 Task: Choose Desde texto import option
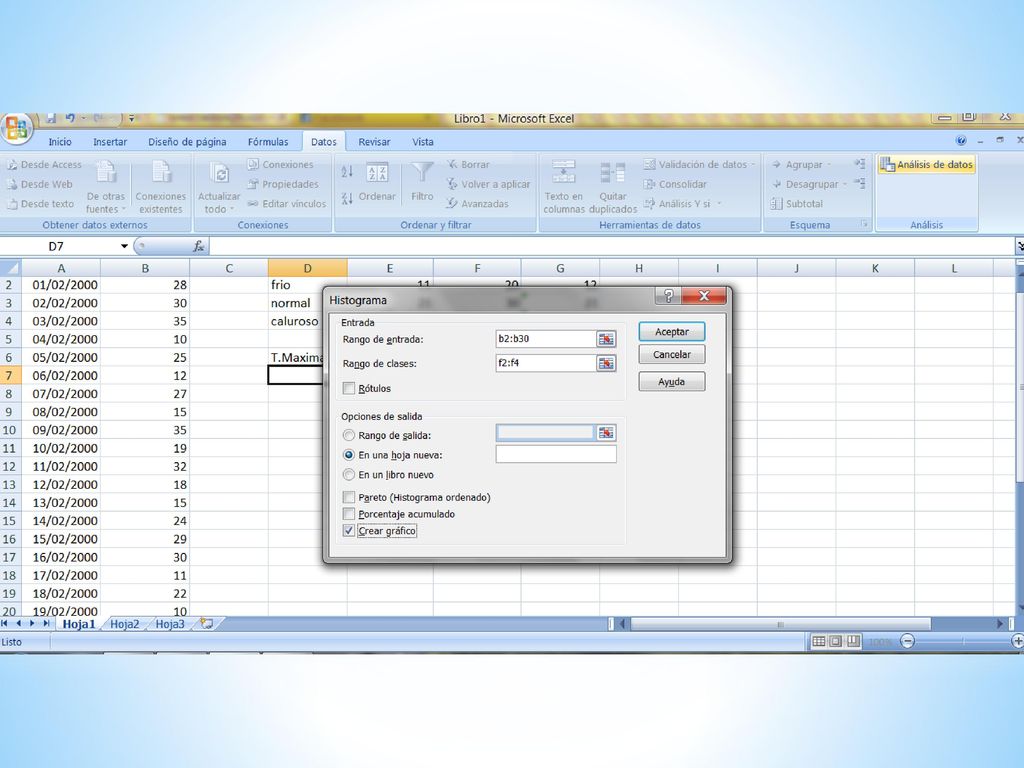click(x=40, y=204)
